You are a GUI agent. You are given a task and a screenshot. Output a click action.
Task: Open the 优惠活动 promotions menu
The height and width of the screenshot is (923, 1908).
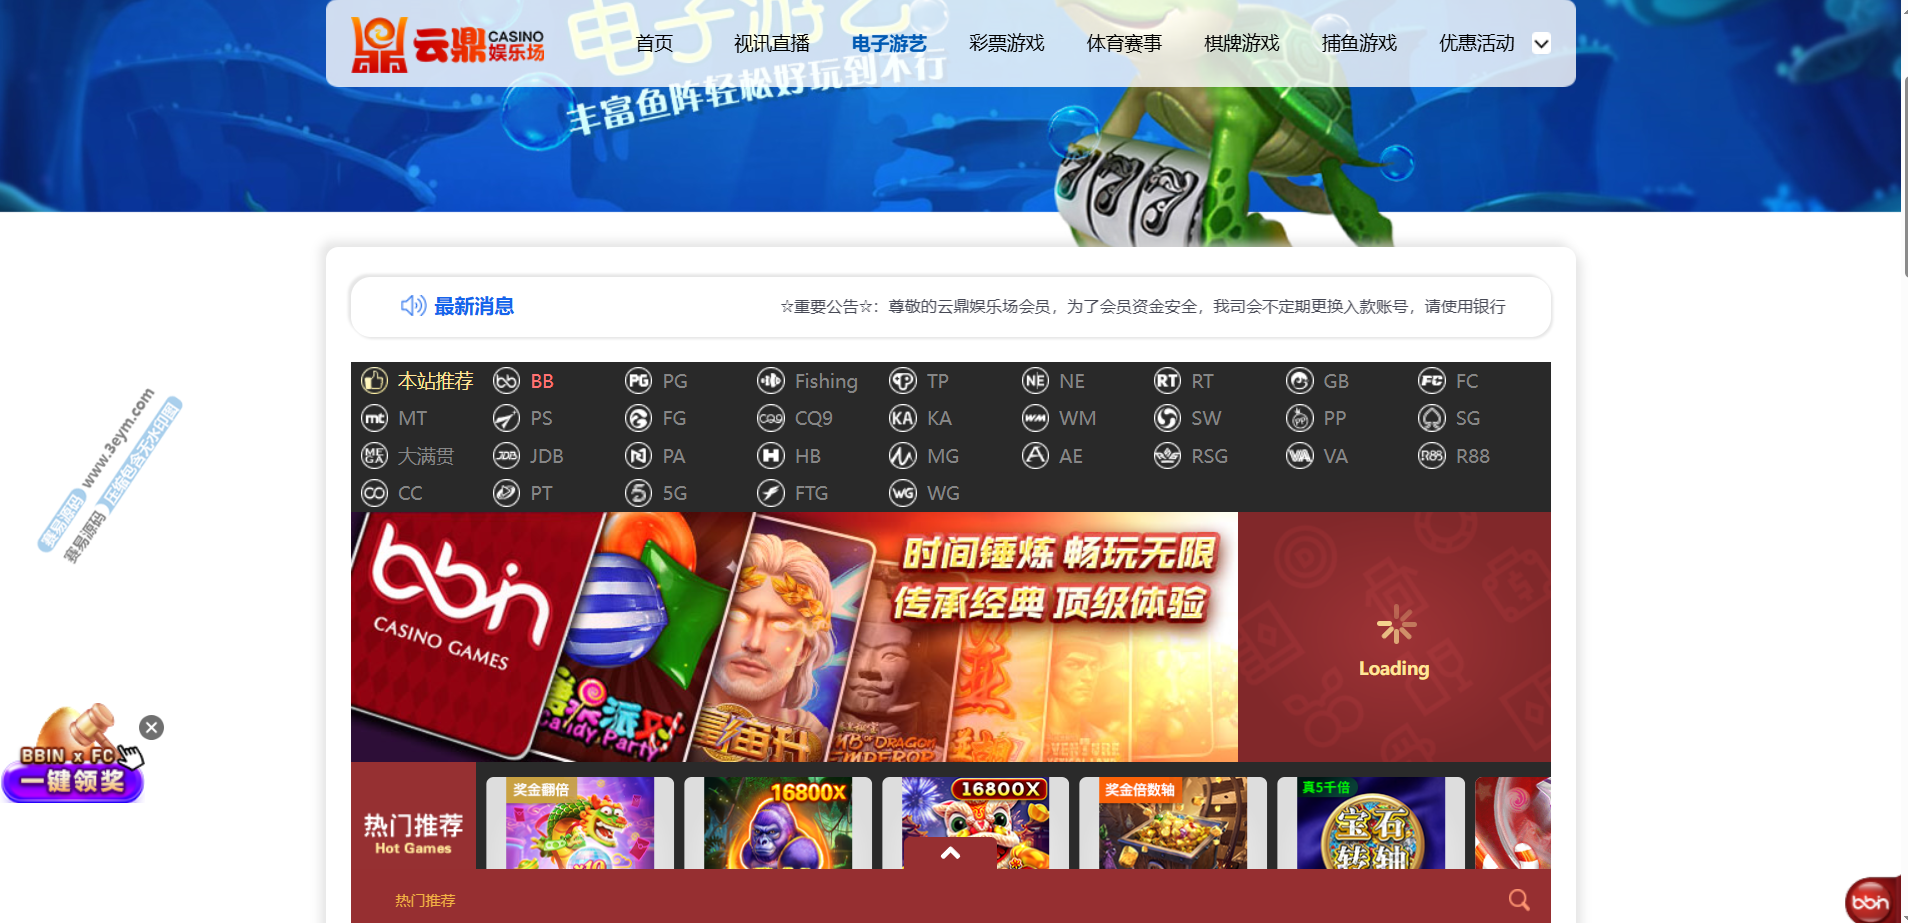pyautogui.click(x=1476, y=43)
